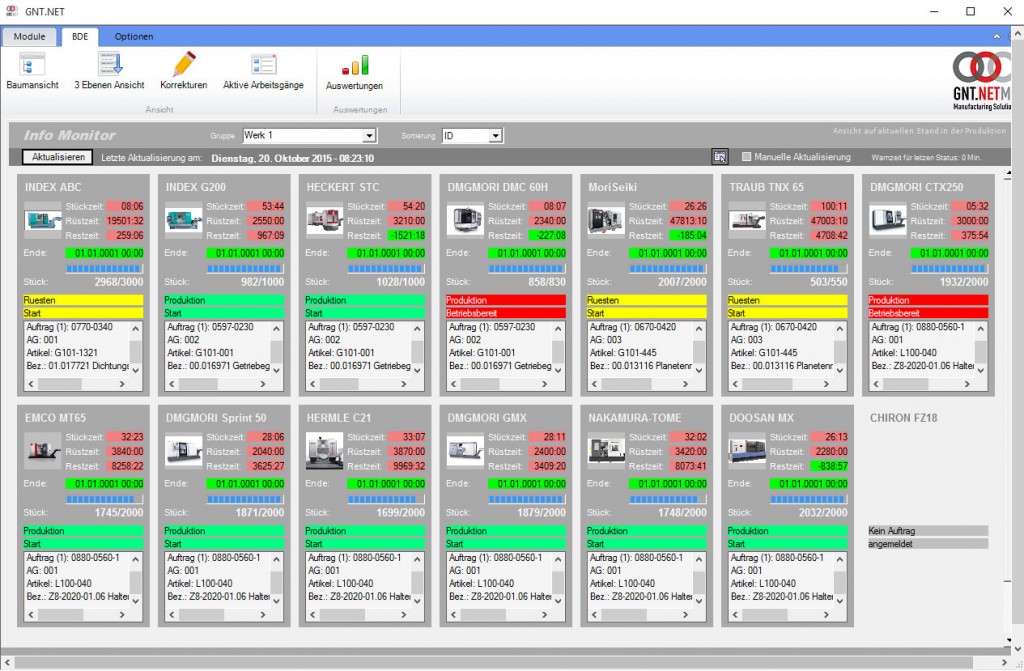This screenshot has height=671, width=1024.
Task: Click Stück count 2968/3000 on INDEX ABC
Action: click(x=119, y=282)
